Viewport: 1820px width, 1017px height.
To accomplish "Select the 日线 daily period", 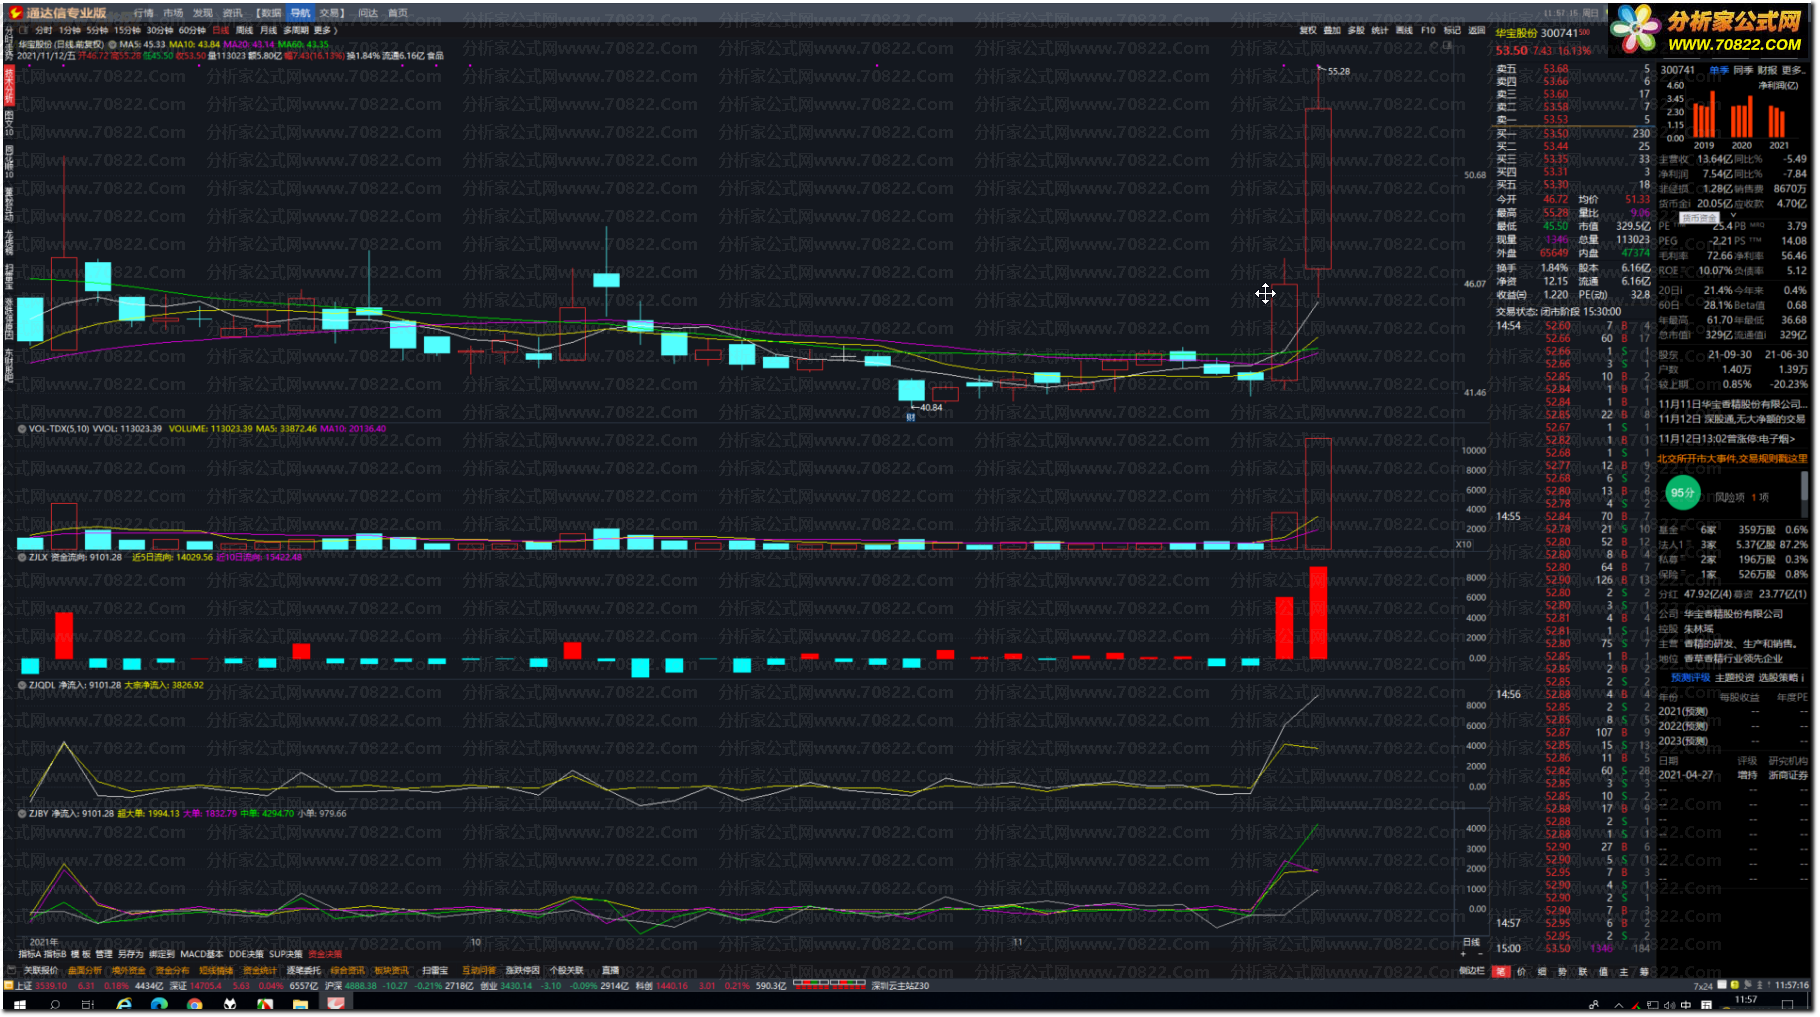I will (x=221, y=30).
